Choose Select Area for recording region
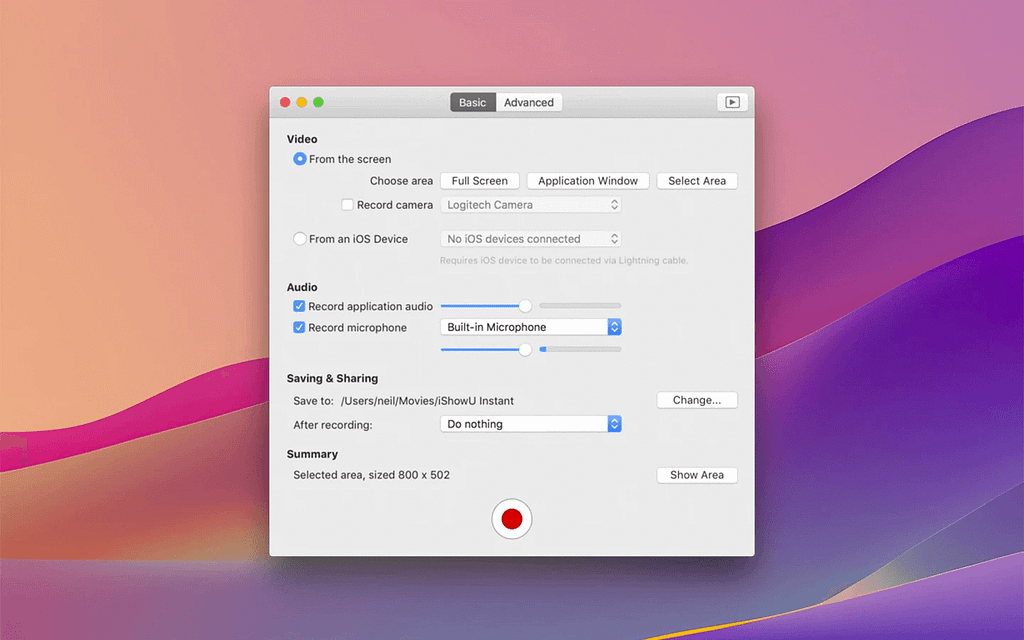 [697, 180]
